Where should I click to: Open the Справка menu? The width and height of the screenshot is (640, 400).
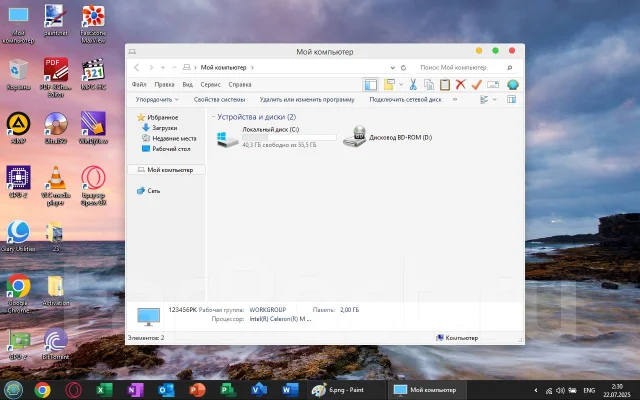pos(240,84)
